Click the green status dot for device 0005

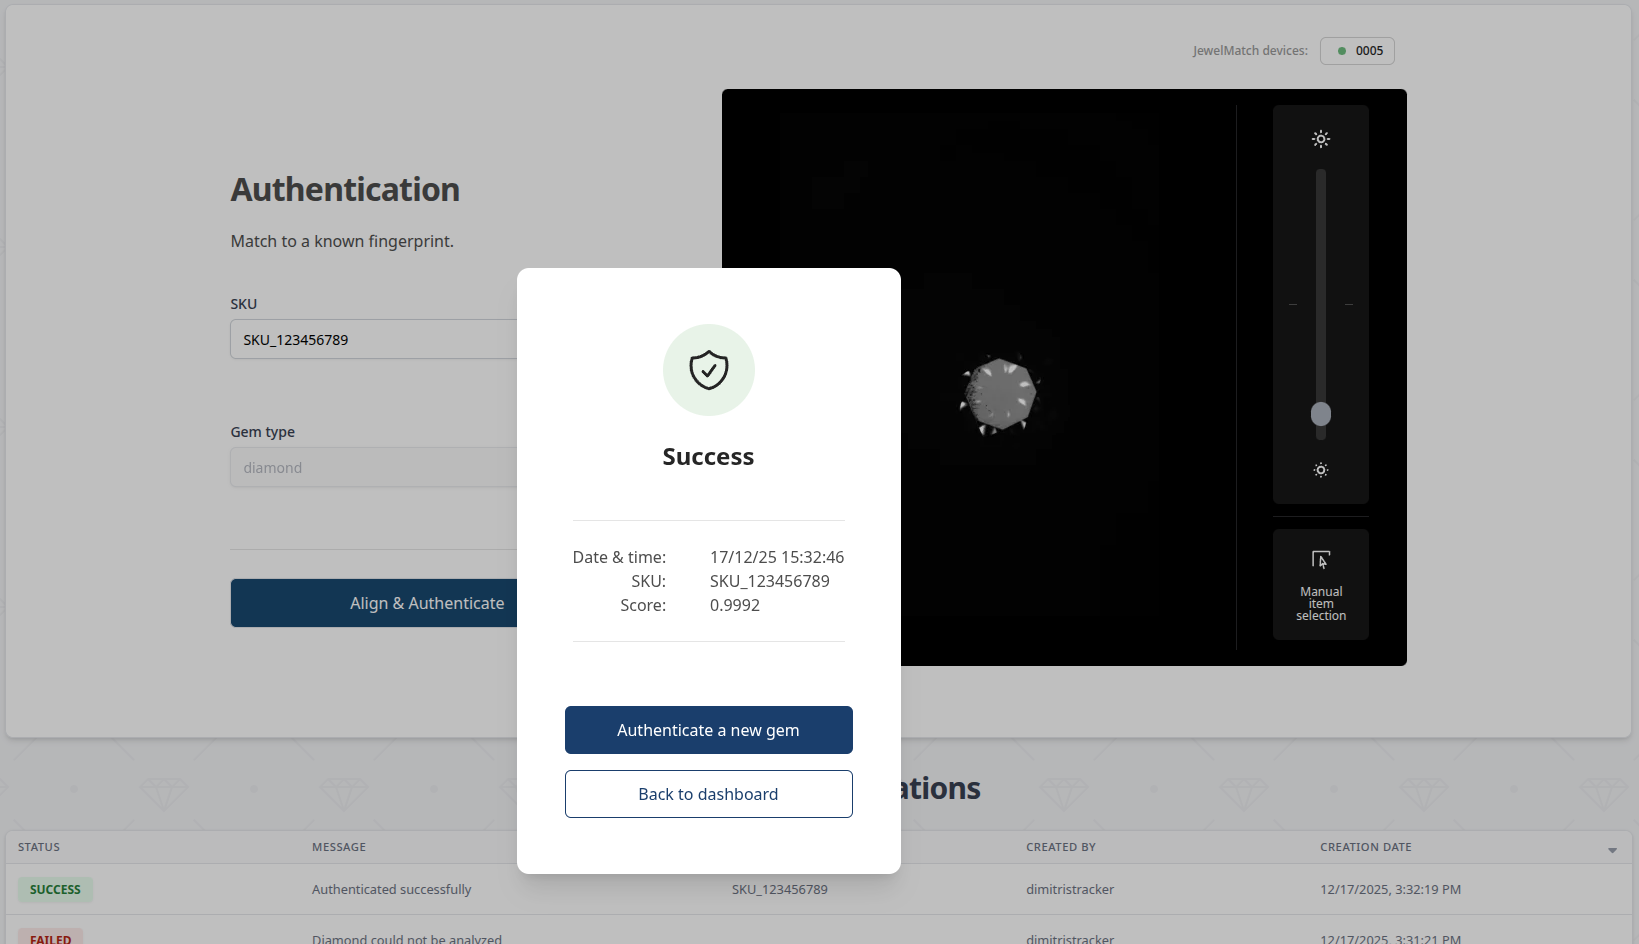[1342, 51]
